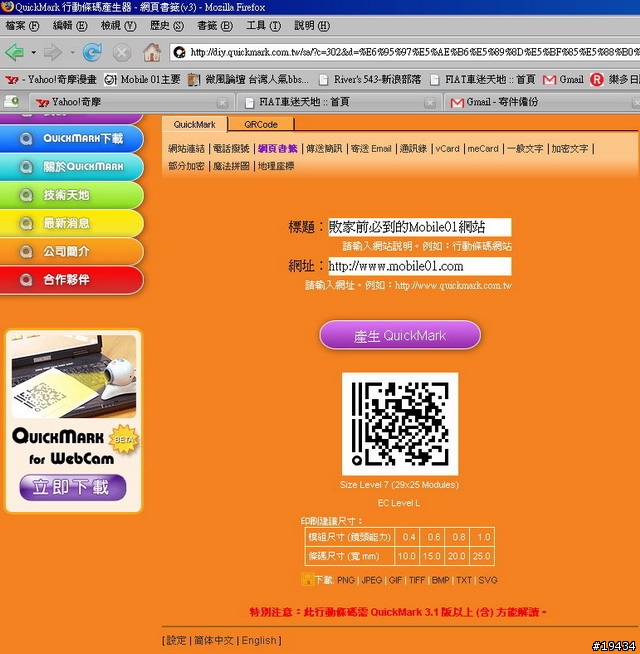Open the River's 543 bookmark
Viewport: 640px width, 654px height.
370,79
